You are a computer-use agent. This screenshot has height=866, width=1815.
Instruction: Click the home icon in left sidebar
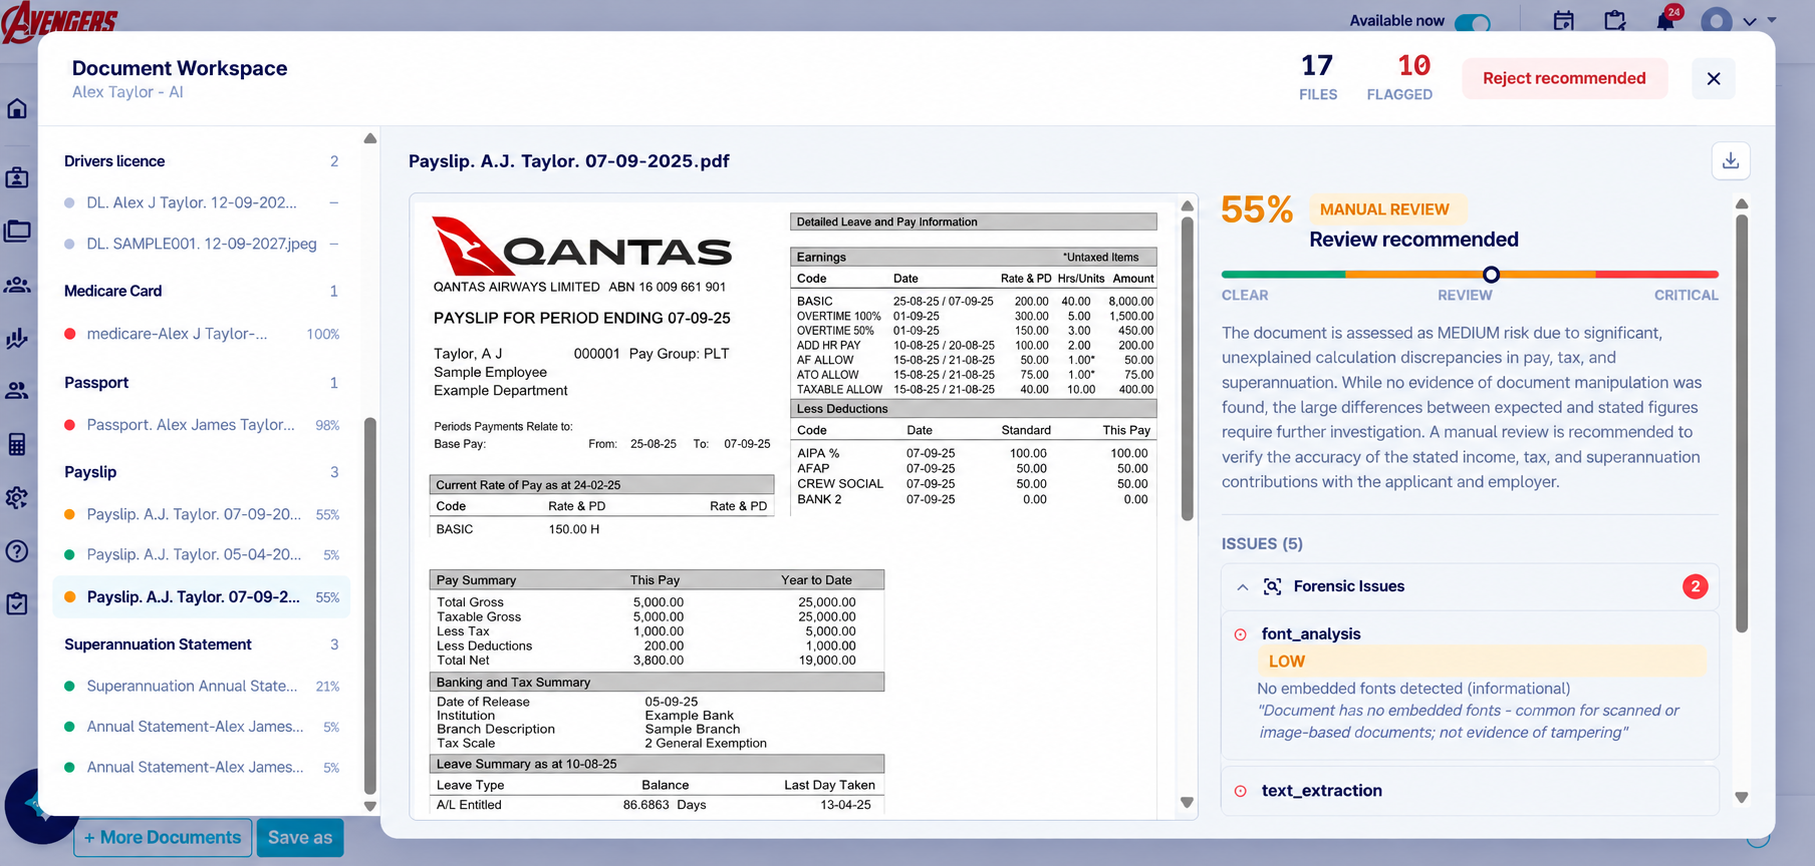[17, 108]
